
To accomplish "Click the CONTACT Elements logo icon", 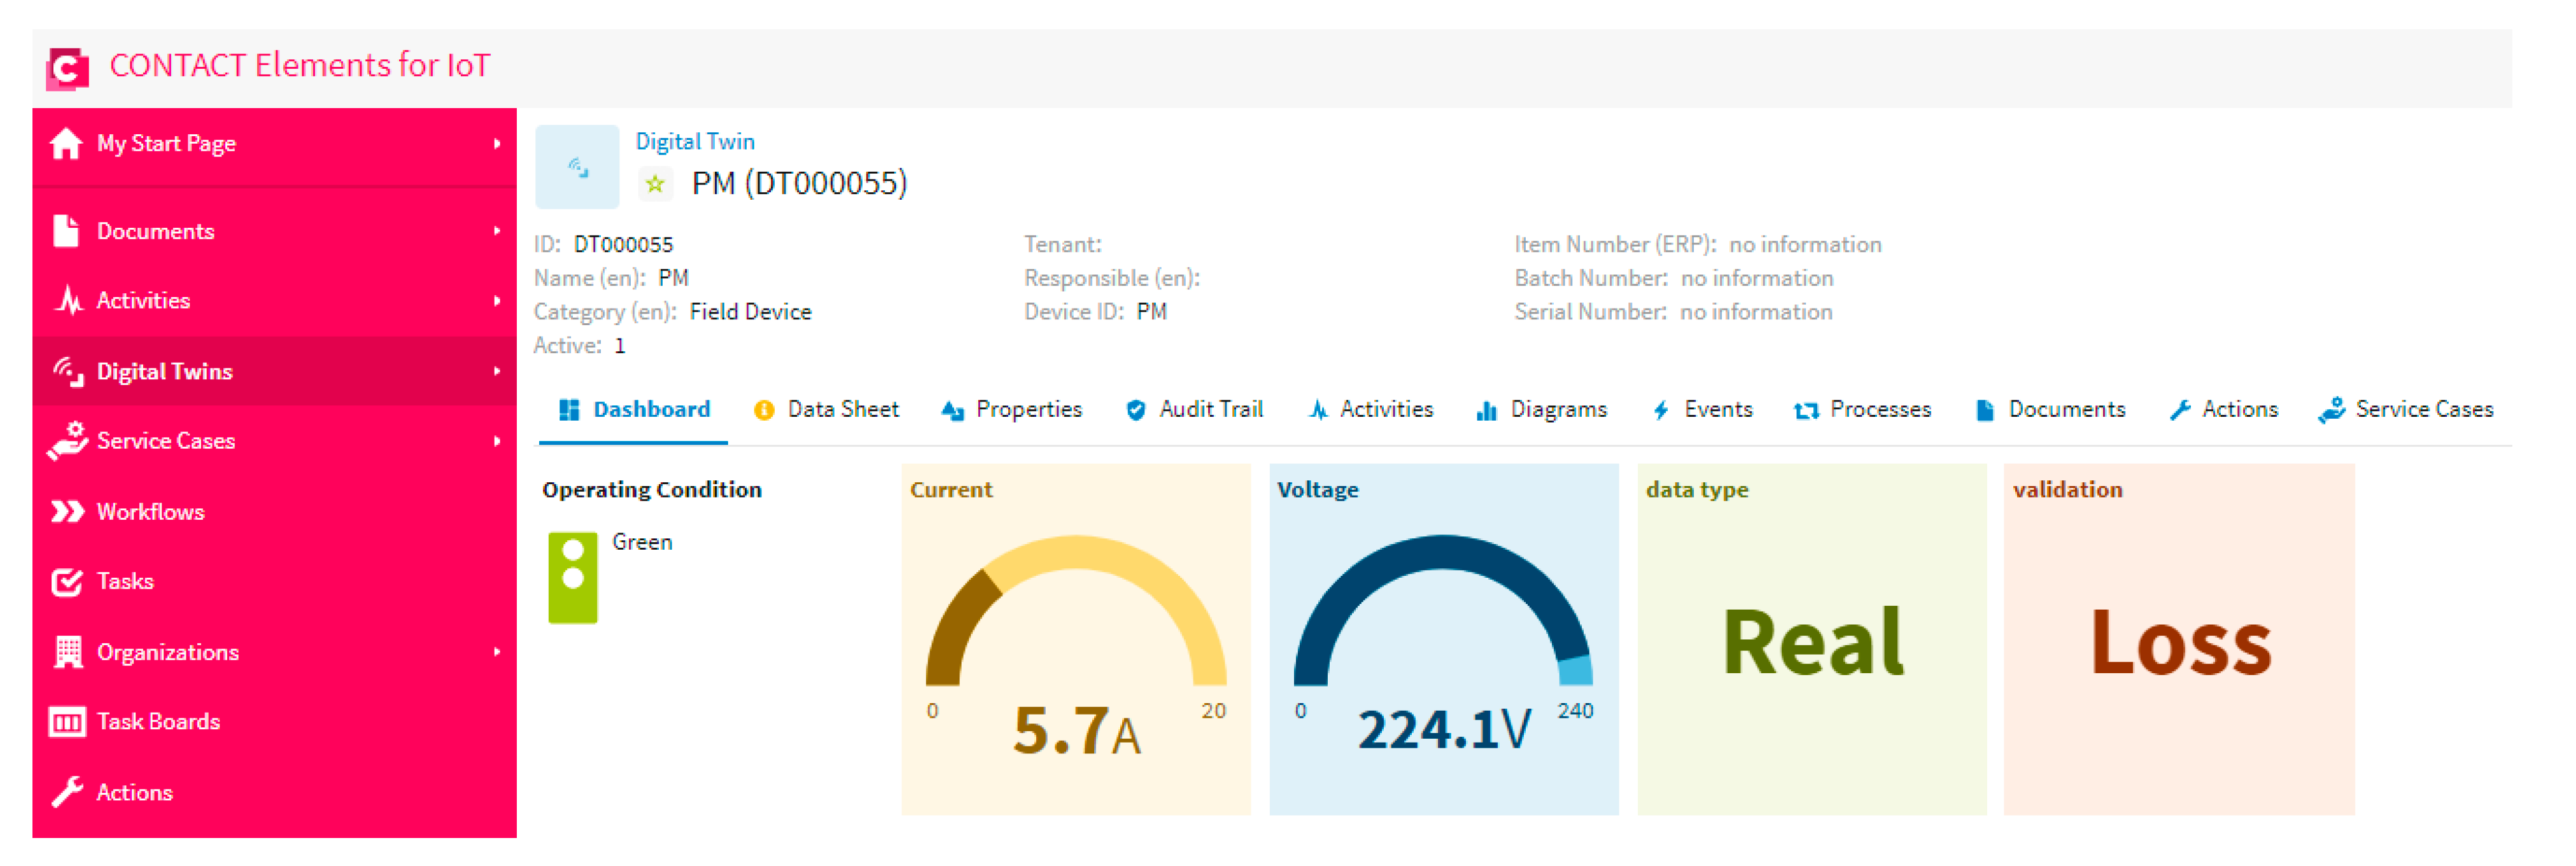I will [x=67, y=68].
